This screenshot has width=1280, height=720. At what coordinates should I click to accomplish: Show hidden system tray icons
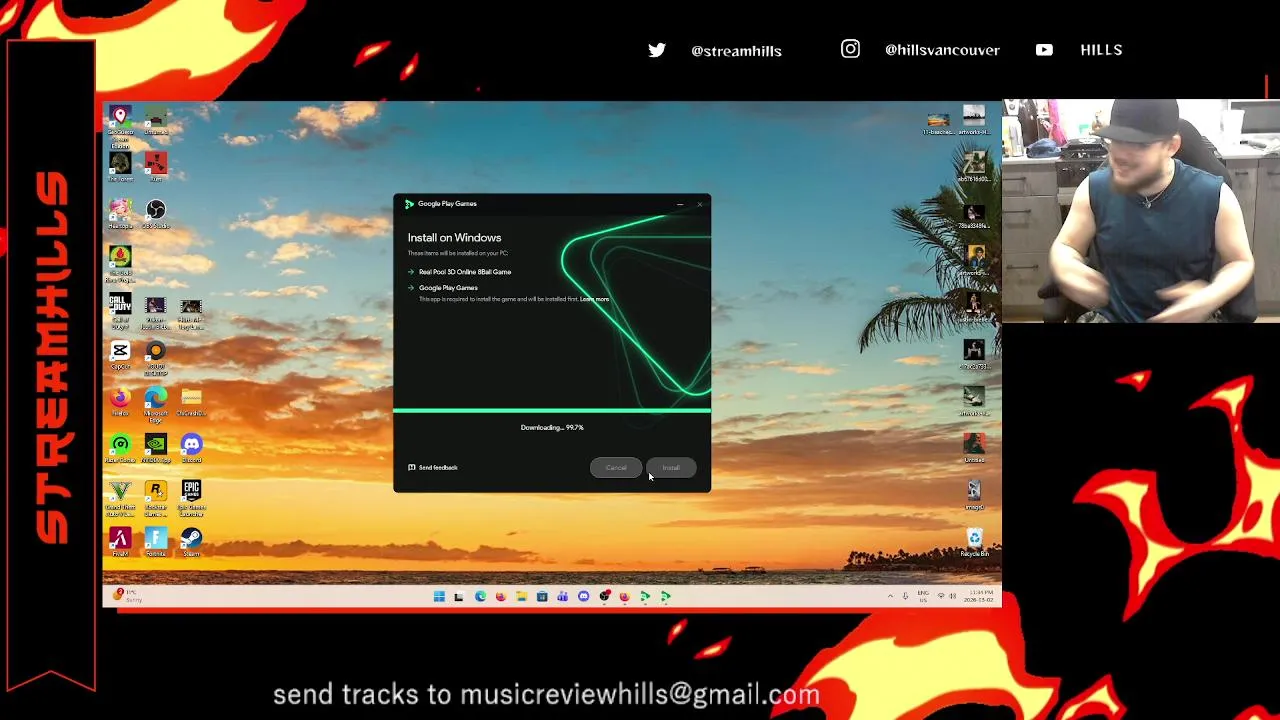point(890,596)
